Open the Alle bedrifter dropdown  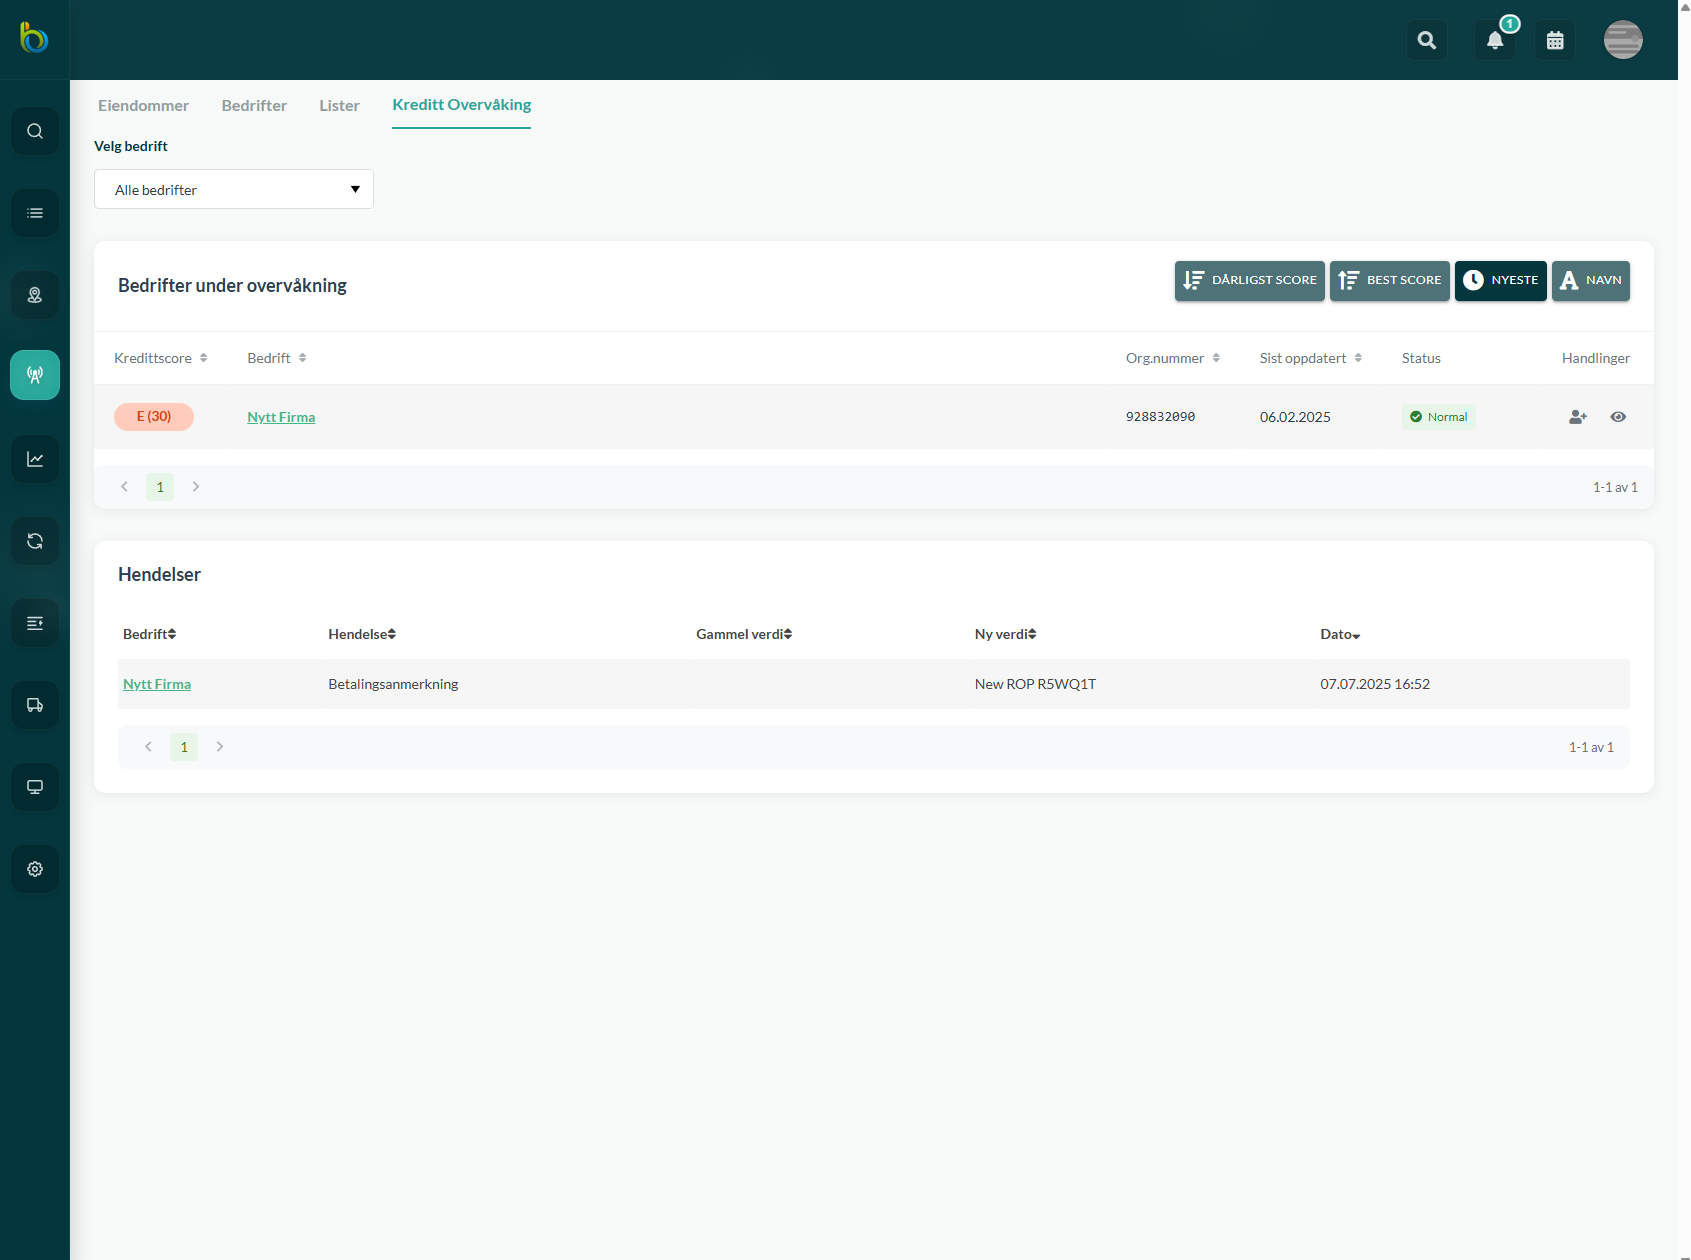coord(234,189)
